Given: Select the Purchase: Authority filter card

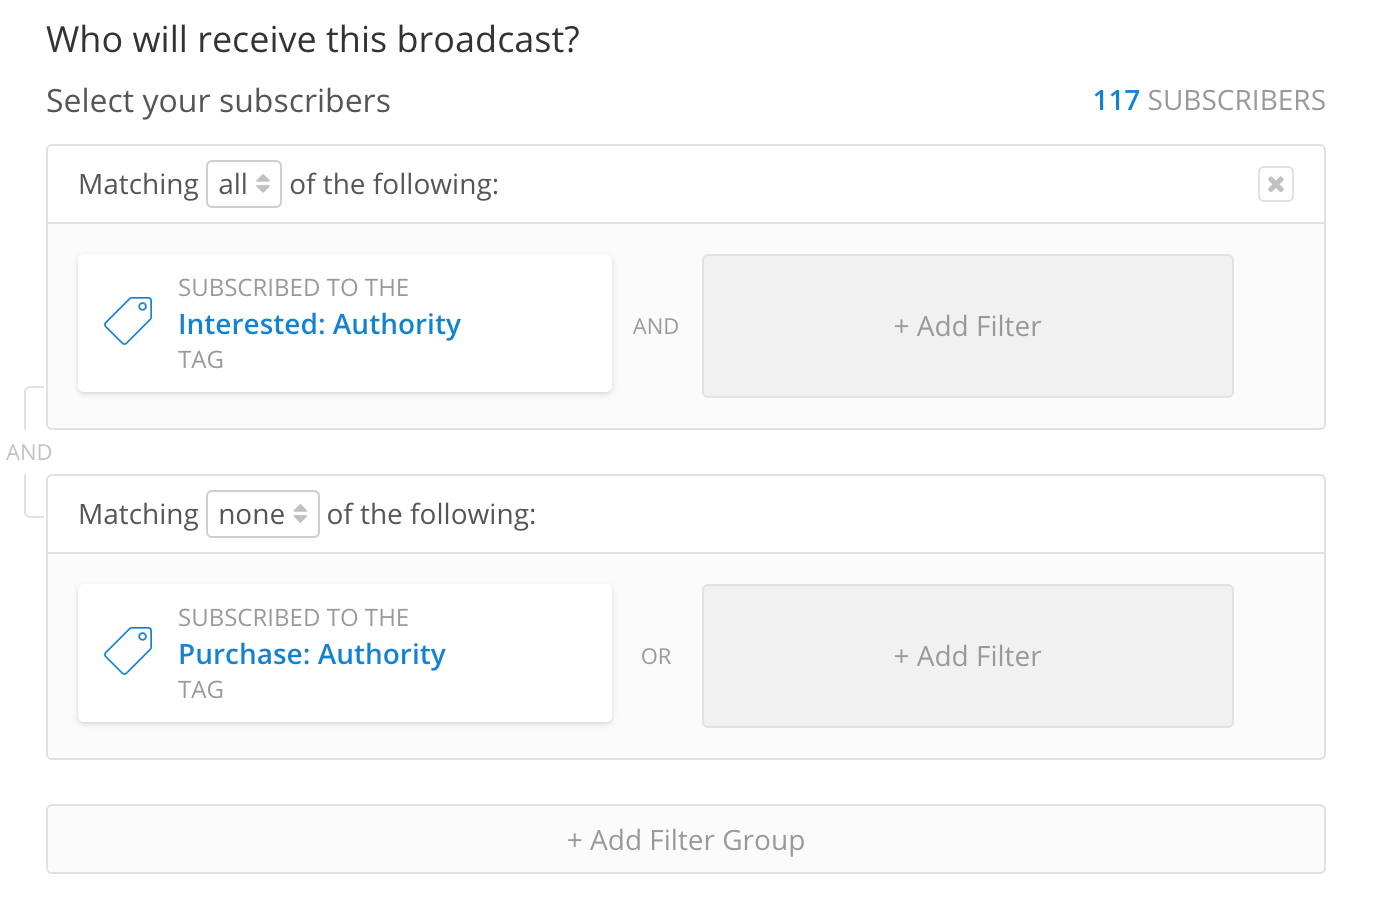Looking at the screenshot, I should coord(344,652).
